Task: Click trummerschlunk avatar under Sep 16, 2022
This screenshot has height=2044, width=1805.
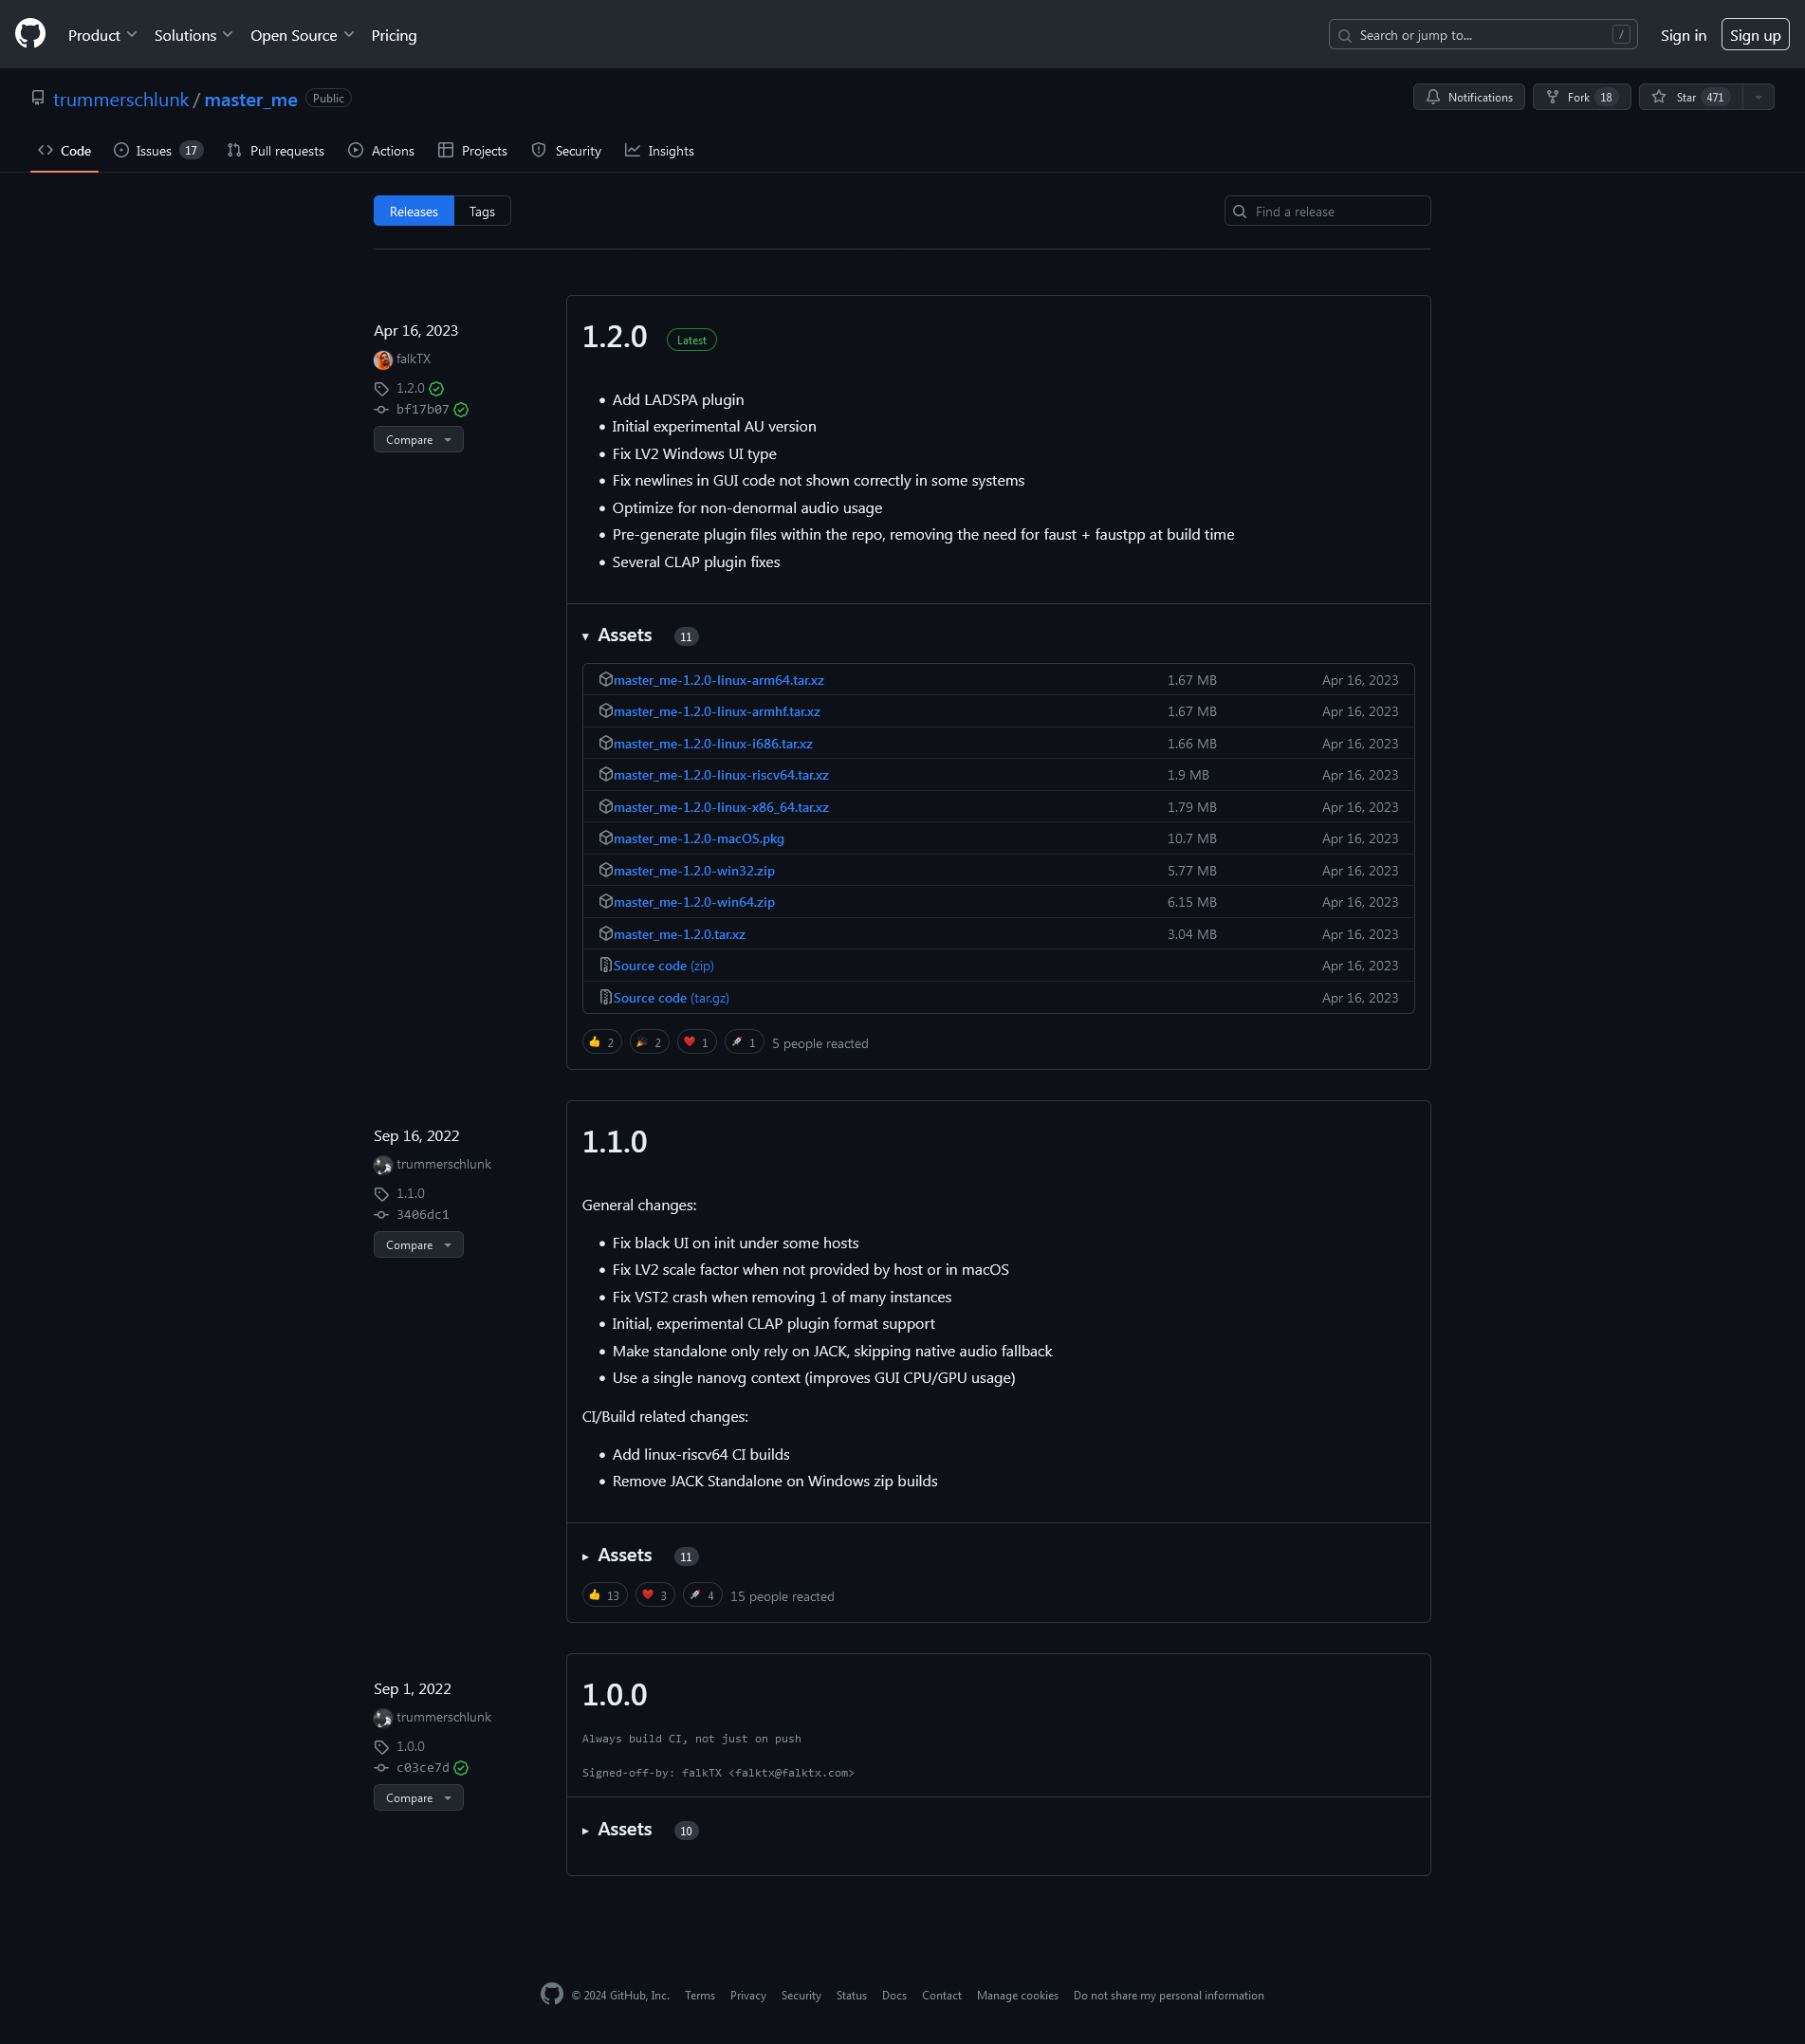Action: (x=383, y=1165)
